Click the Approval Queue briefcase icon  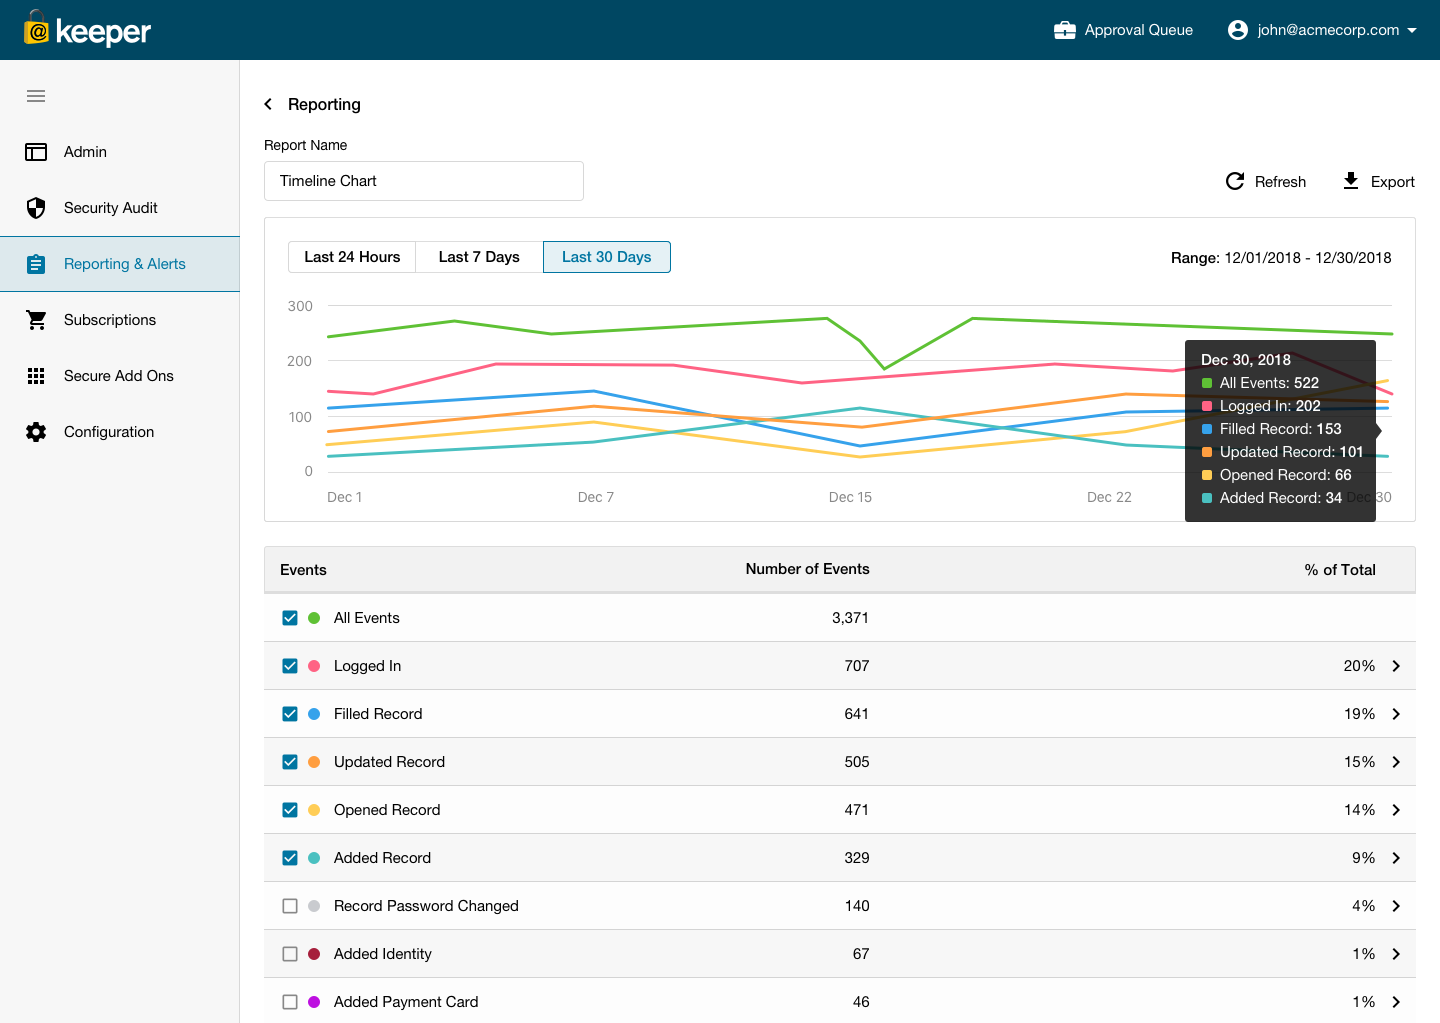point(1063,29)
